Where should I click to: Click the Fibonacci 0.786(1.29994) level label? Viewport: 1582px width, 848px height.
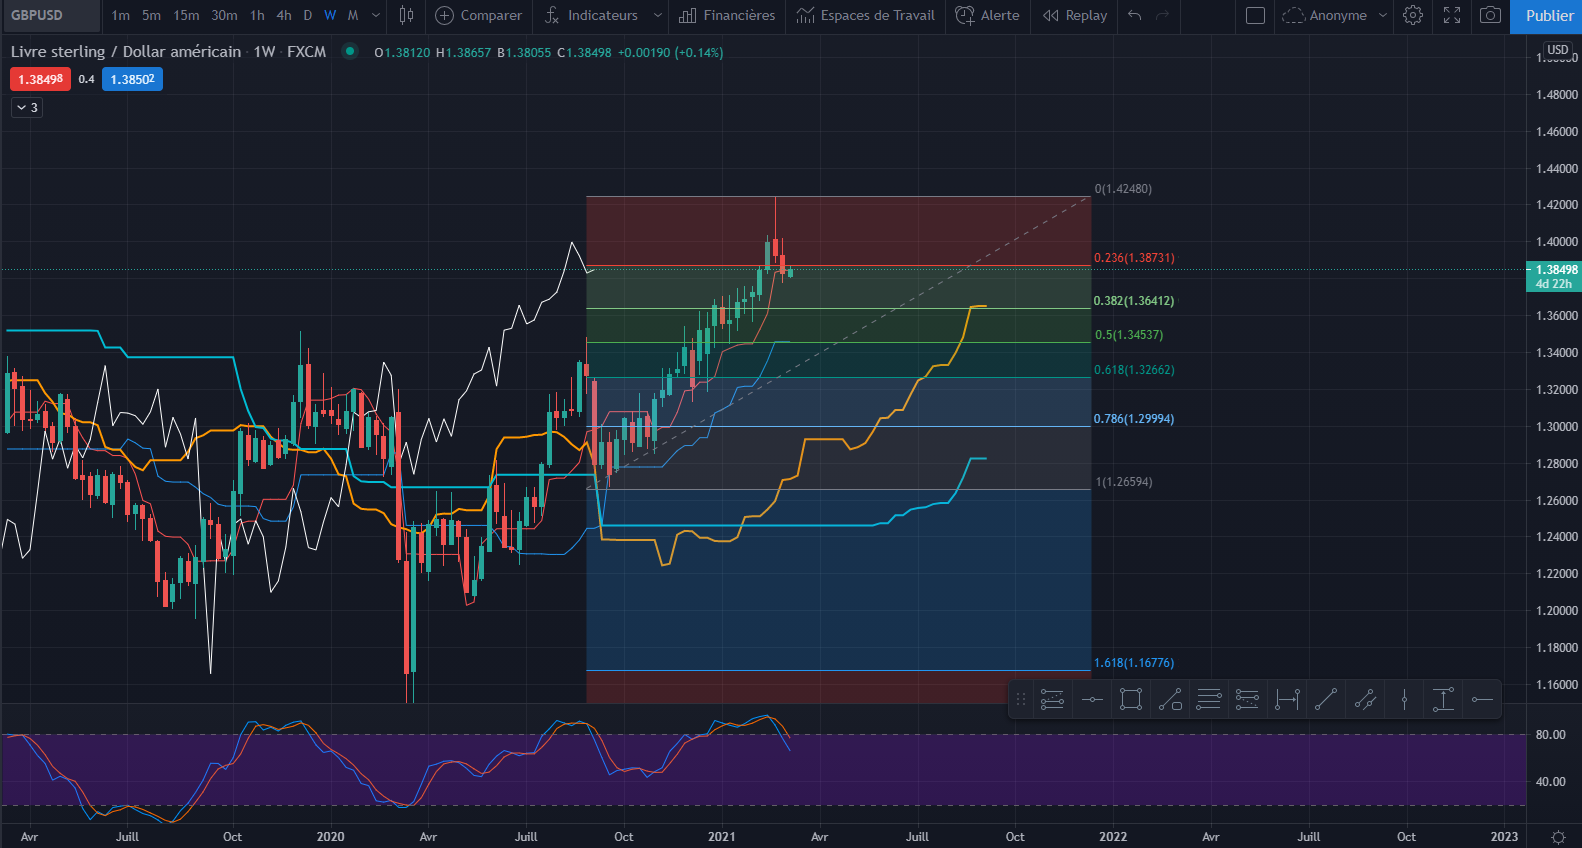(1134, 419)
